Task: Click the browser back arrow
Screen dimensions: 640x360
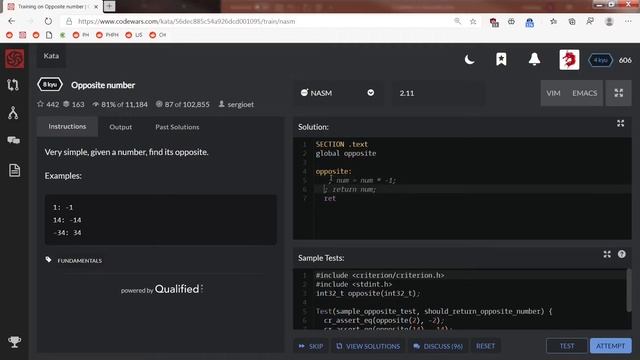Action: tap(11, 21)
